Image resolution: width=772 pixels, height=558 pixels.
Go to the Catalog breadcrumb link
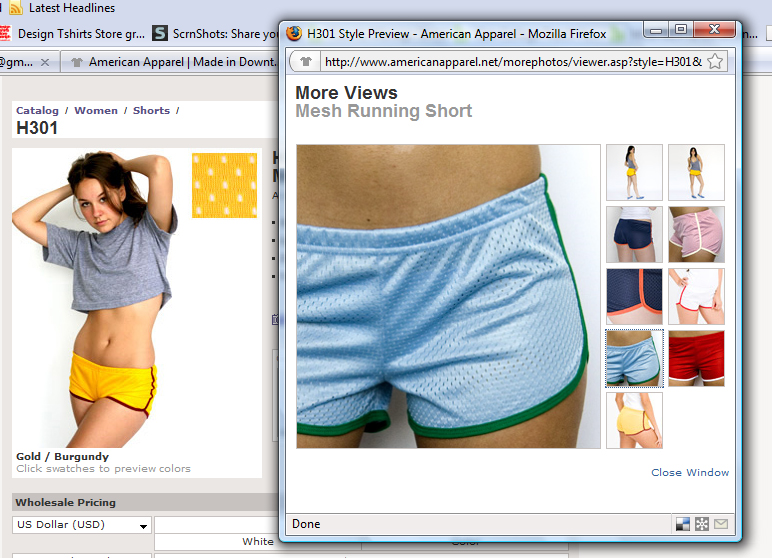pos(37,111)
